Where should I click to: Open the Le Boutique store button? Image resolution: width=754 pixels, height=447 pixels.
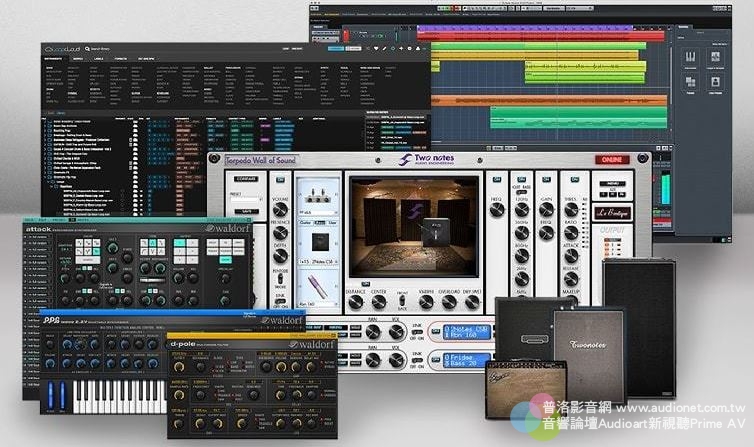coord(612,212)
